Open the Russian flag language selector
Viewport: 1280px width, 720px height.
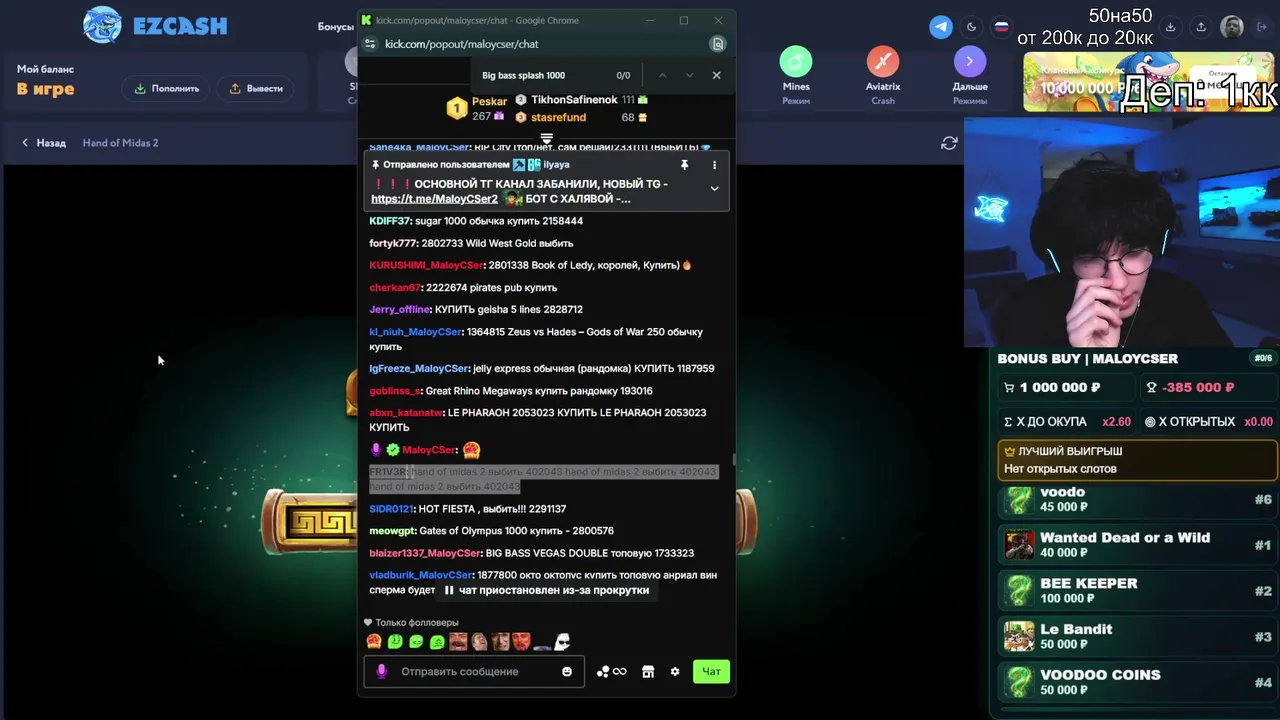click(1001, 27)
